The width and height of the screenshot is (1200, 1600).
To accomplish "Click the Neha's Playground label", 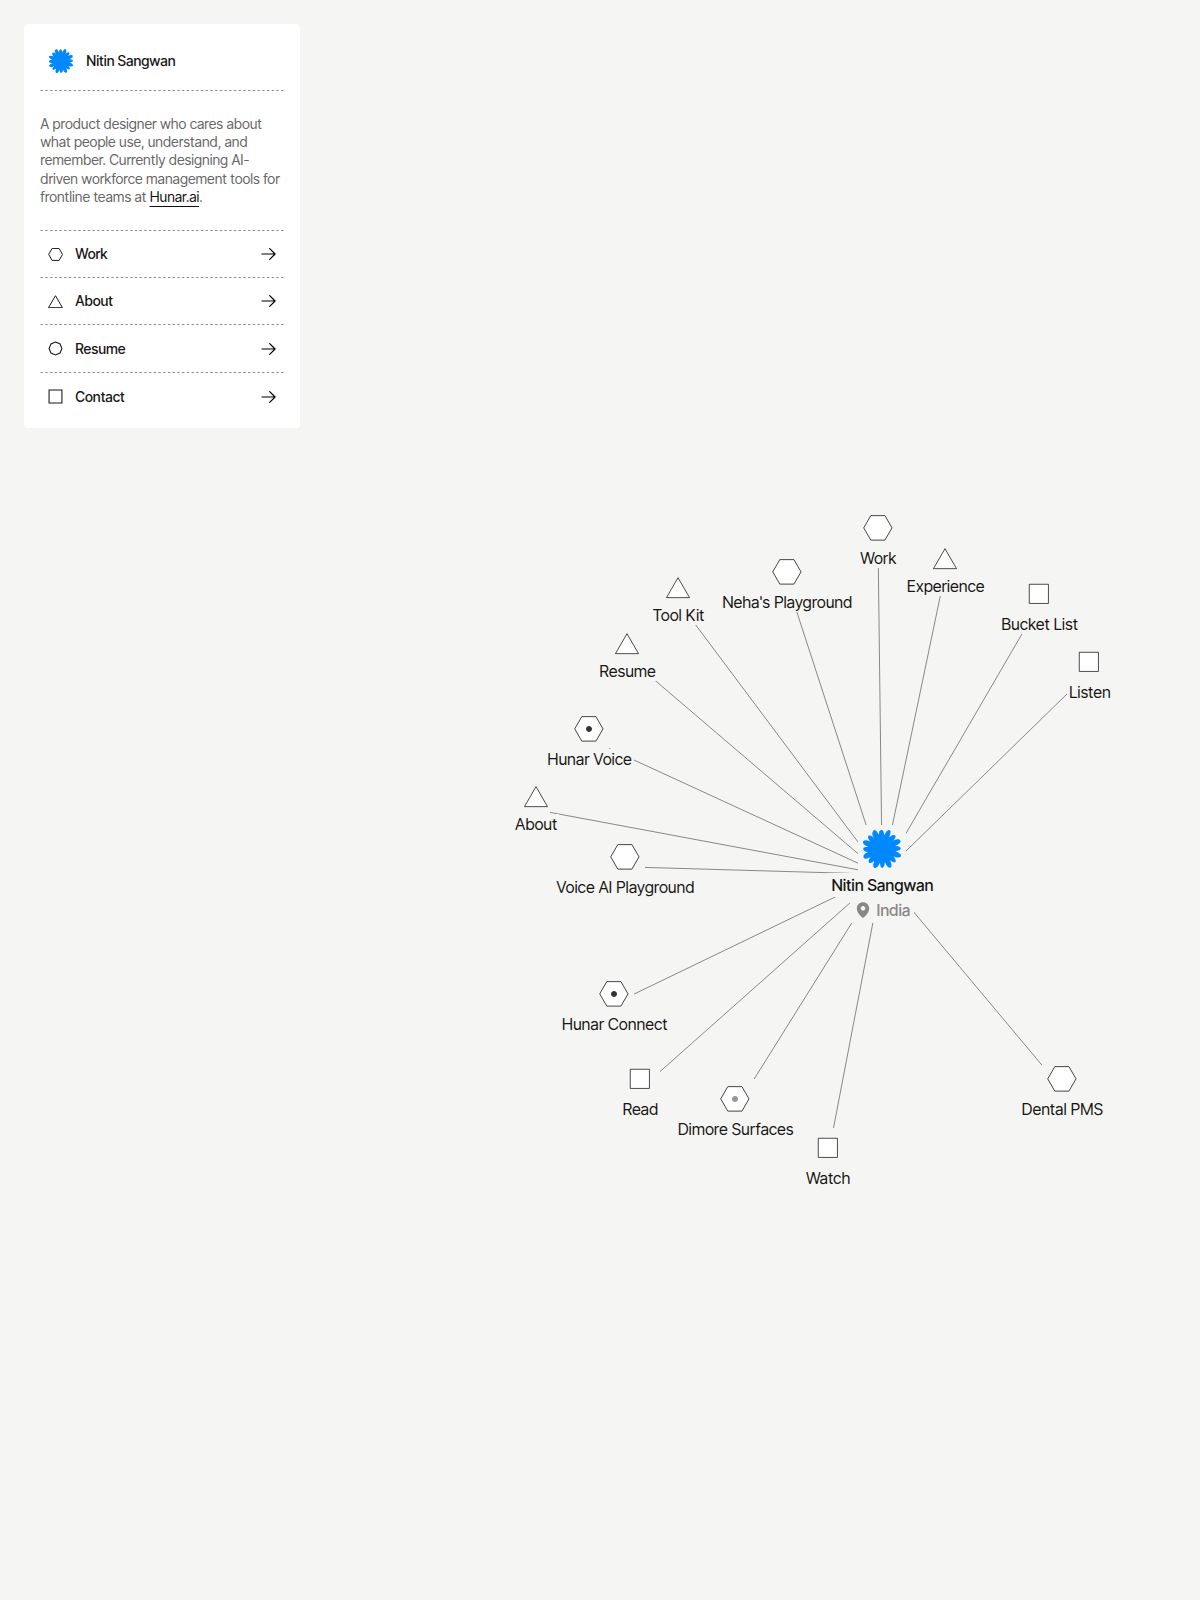I will point(787,602).
